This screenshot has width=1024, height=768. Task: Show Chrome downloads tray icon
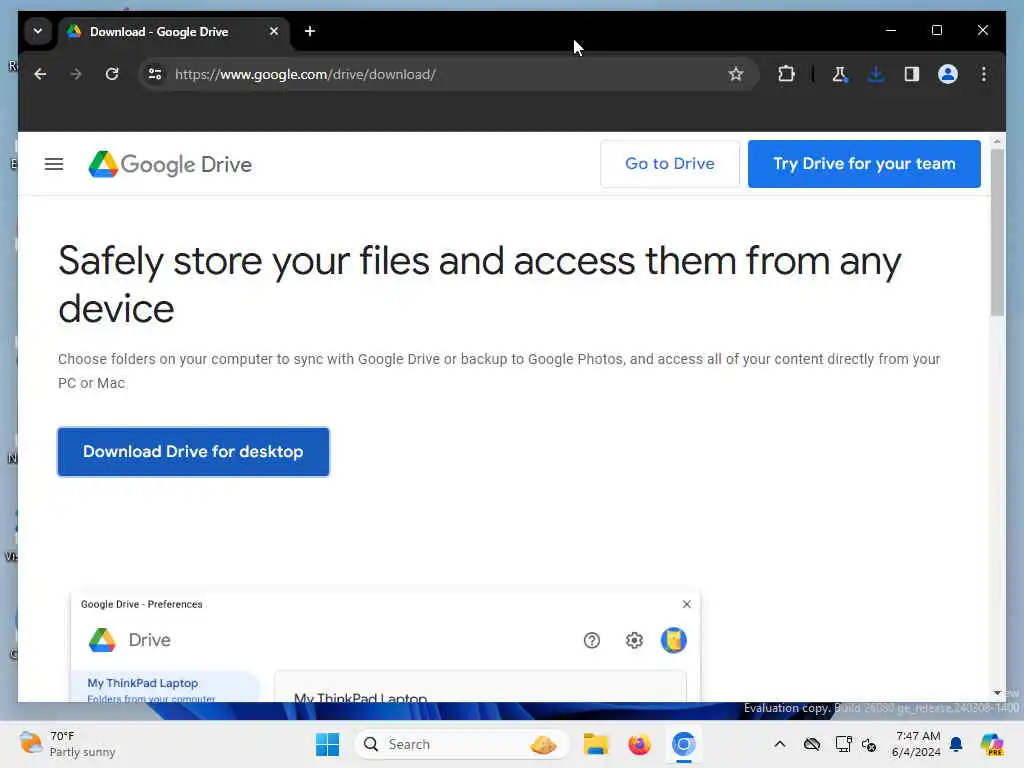(876, 74)
